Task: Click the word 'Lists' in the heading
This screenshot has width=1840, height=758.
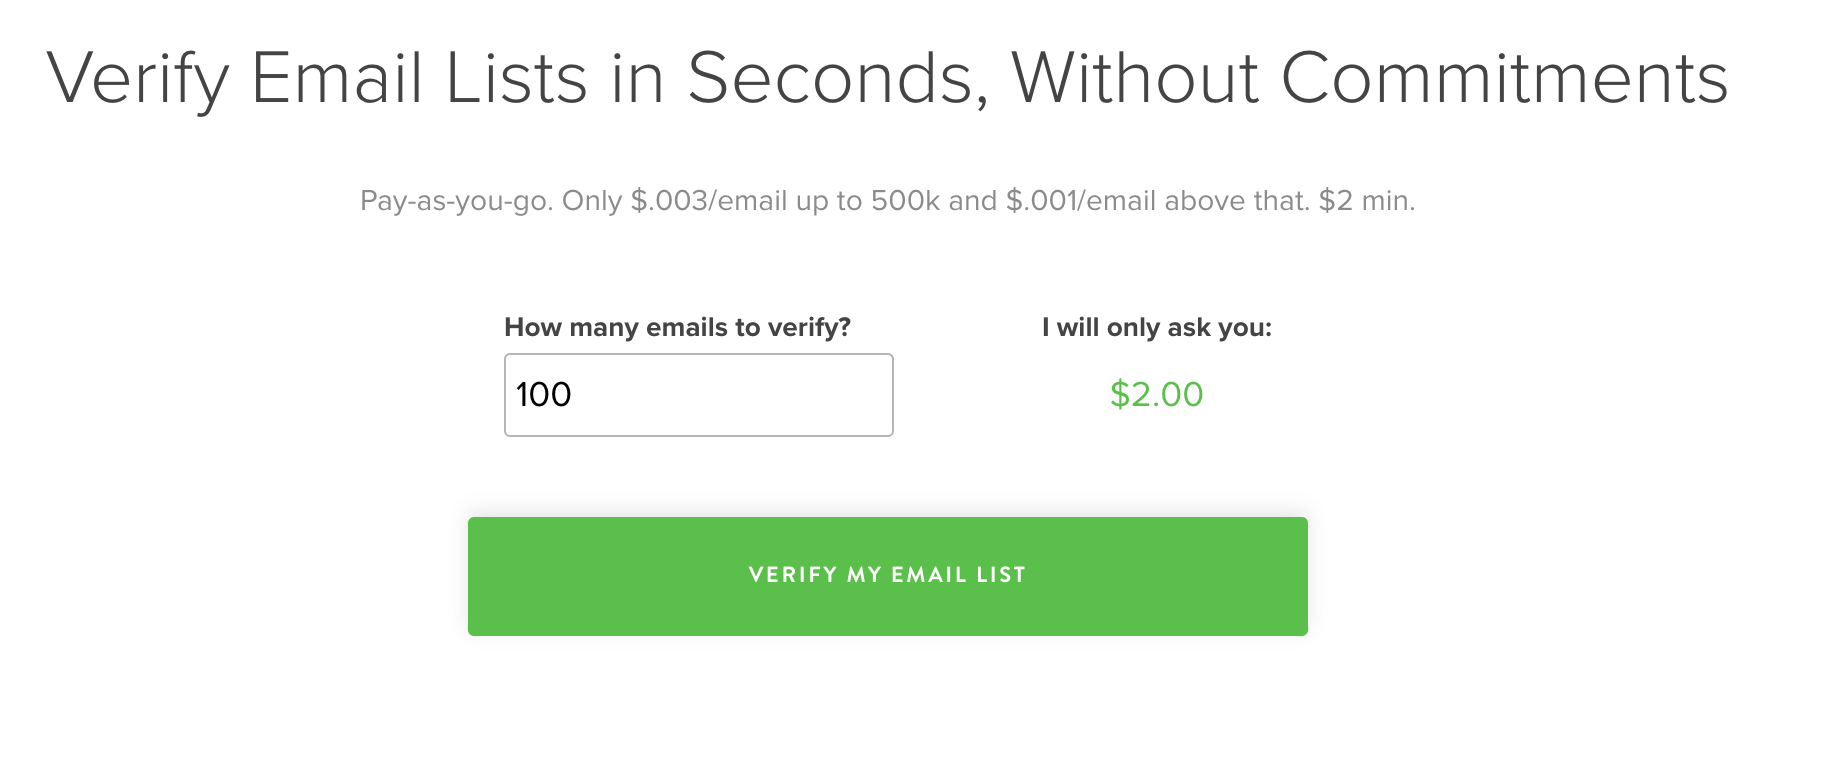Action: click(516, 78)
